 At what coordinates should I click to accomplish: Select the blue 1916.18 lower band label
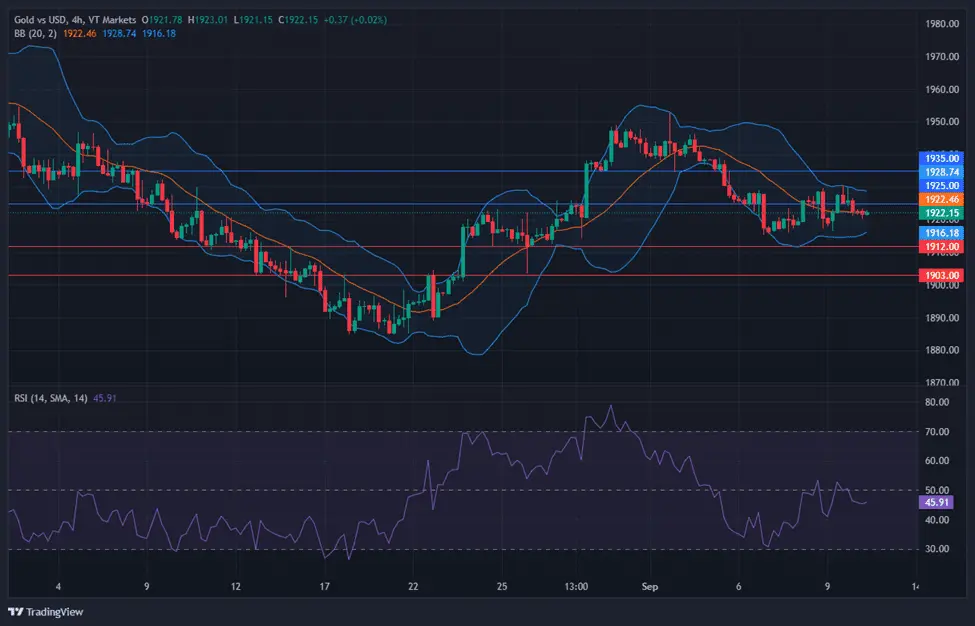(x=940, y=232)
